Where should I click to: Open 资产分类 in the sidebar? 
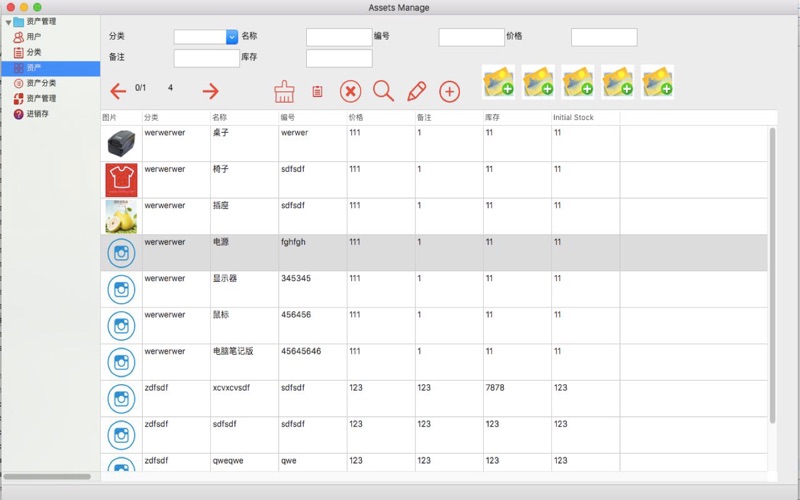click(40, 83)
